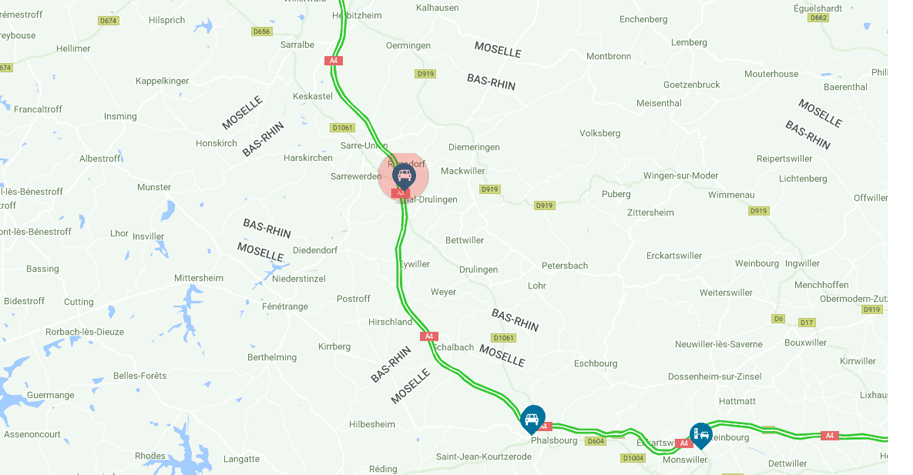Select the Diemeringen town label
Image resolution: width=913 pixels, height=475 pixels.
tap(474, 147)
